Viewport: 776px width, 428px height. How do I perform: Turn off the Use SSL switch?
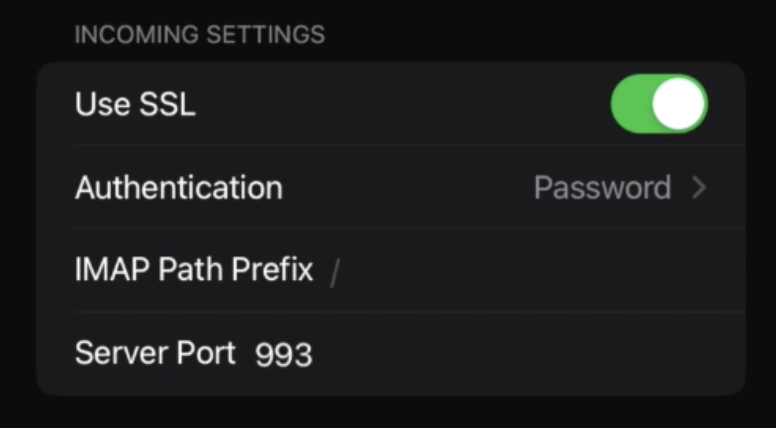pyautogui.click(x=659, y=104)
